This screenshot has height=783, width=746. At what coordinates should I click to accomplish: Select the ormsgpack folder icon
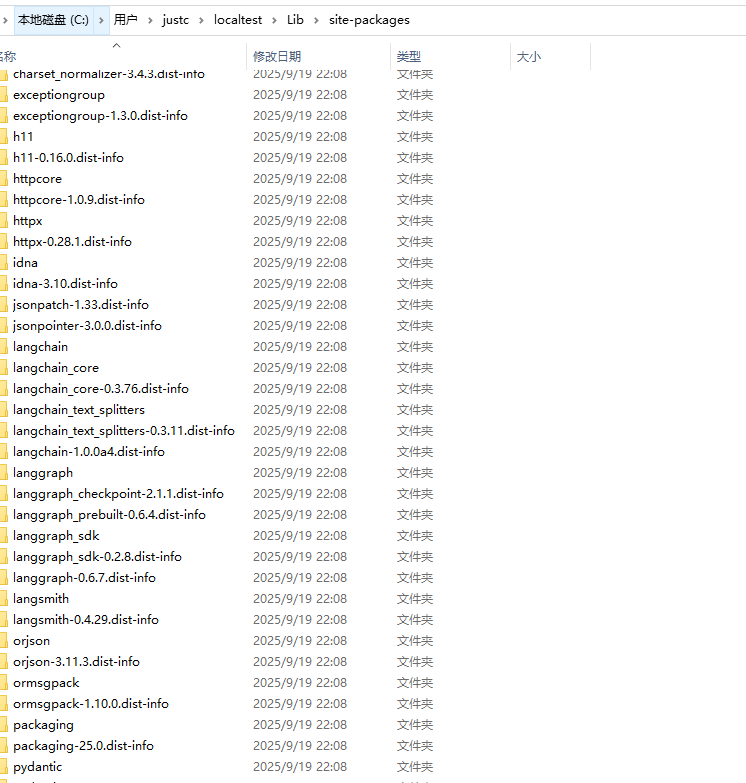click(4, 683)
